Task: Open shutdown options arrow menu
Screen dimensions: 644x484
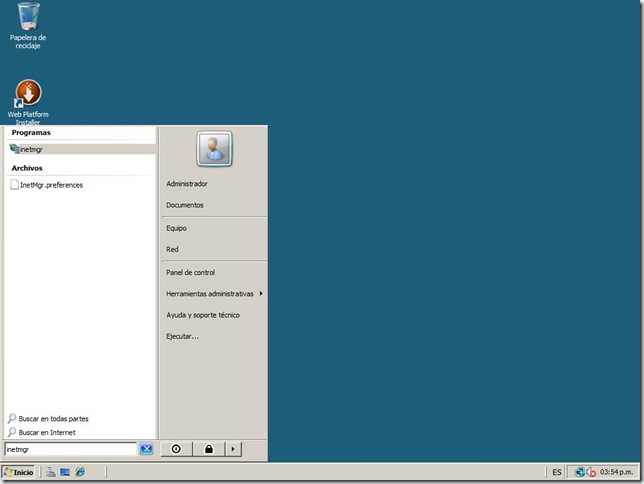Action: (x=233, y=449)
